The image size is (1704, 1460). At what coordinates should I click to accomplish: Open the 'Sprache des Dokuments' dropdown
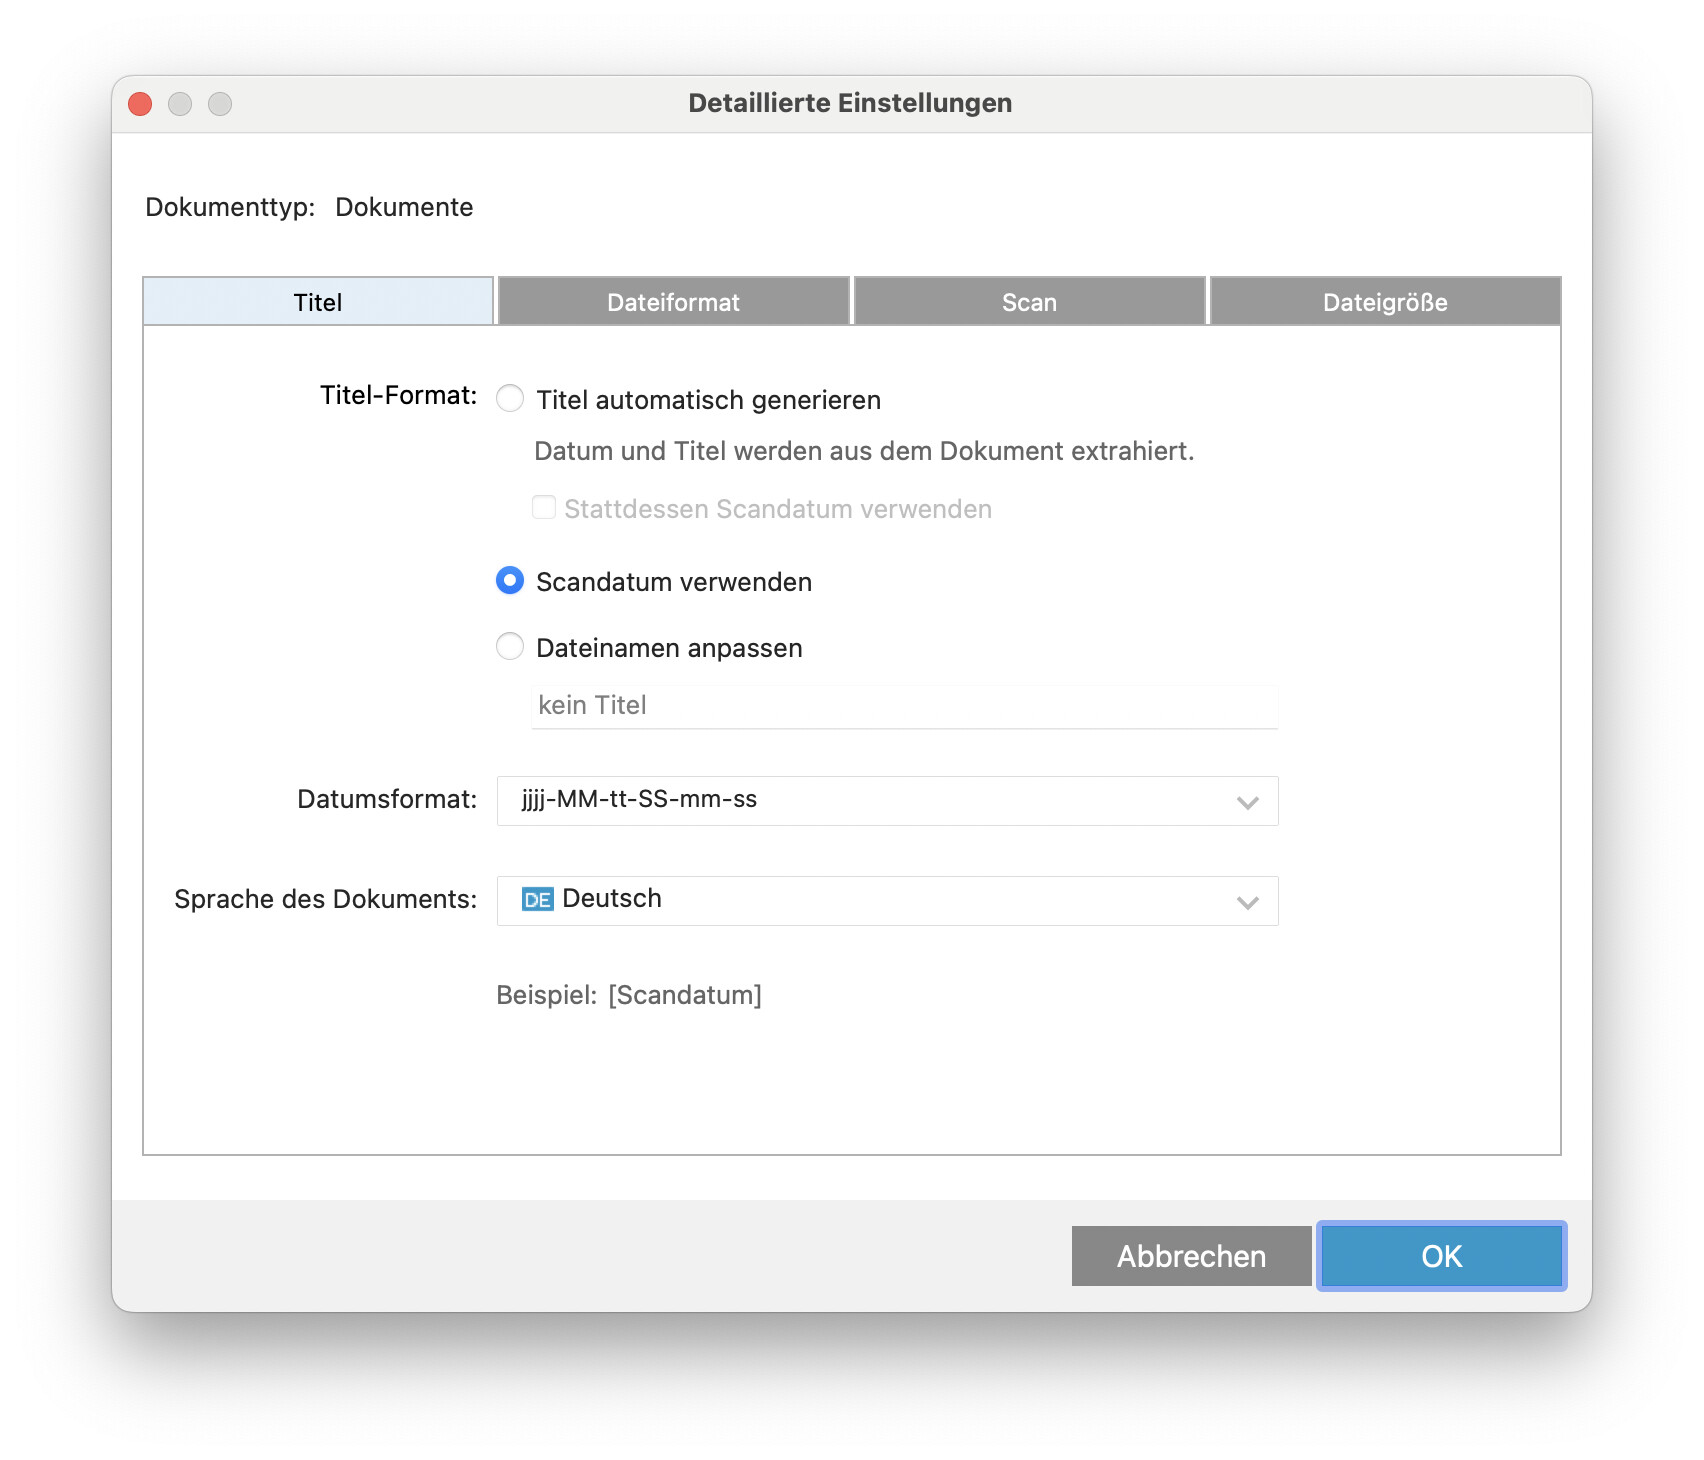coord(886,901)
